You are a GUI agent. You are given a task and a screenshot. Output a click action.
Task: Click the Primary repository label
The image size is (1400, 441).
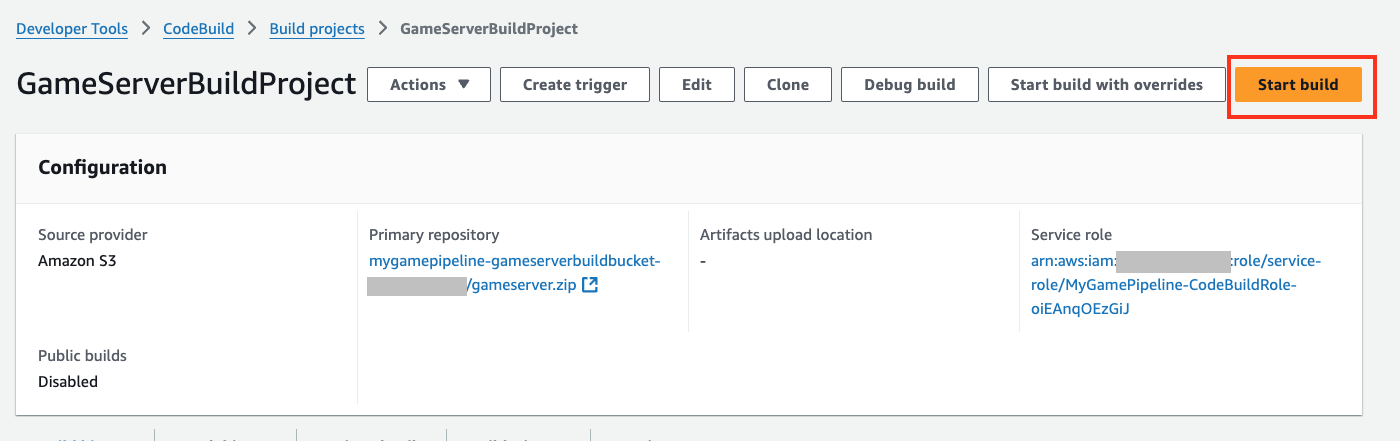(x=434, y=235)
